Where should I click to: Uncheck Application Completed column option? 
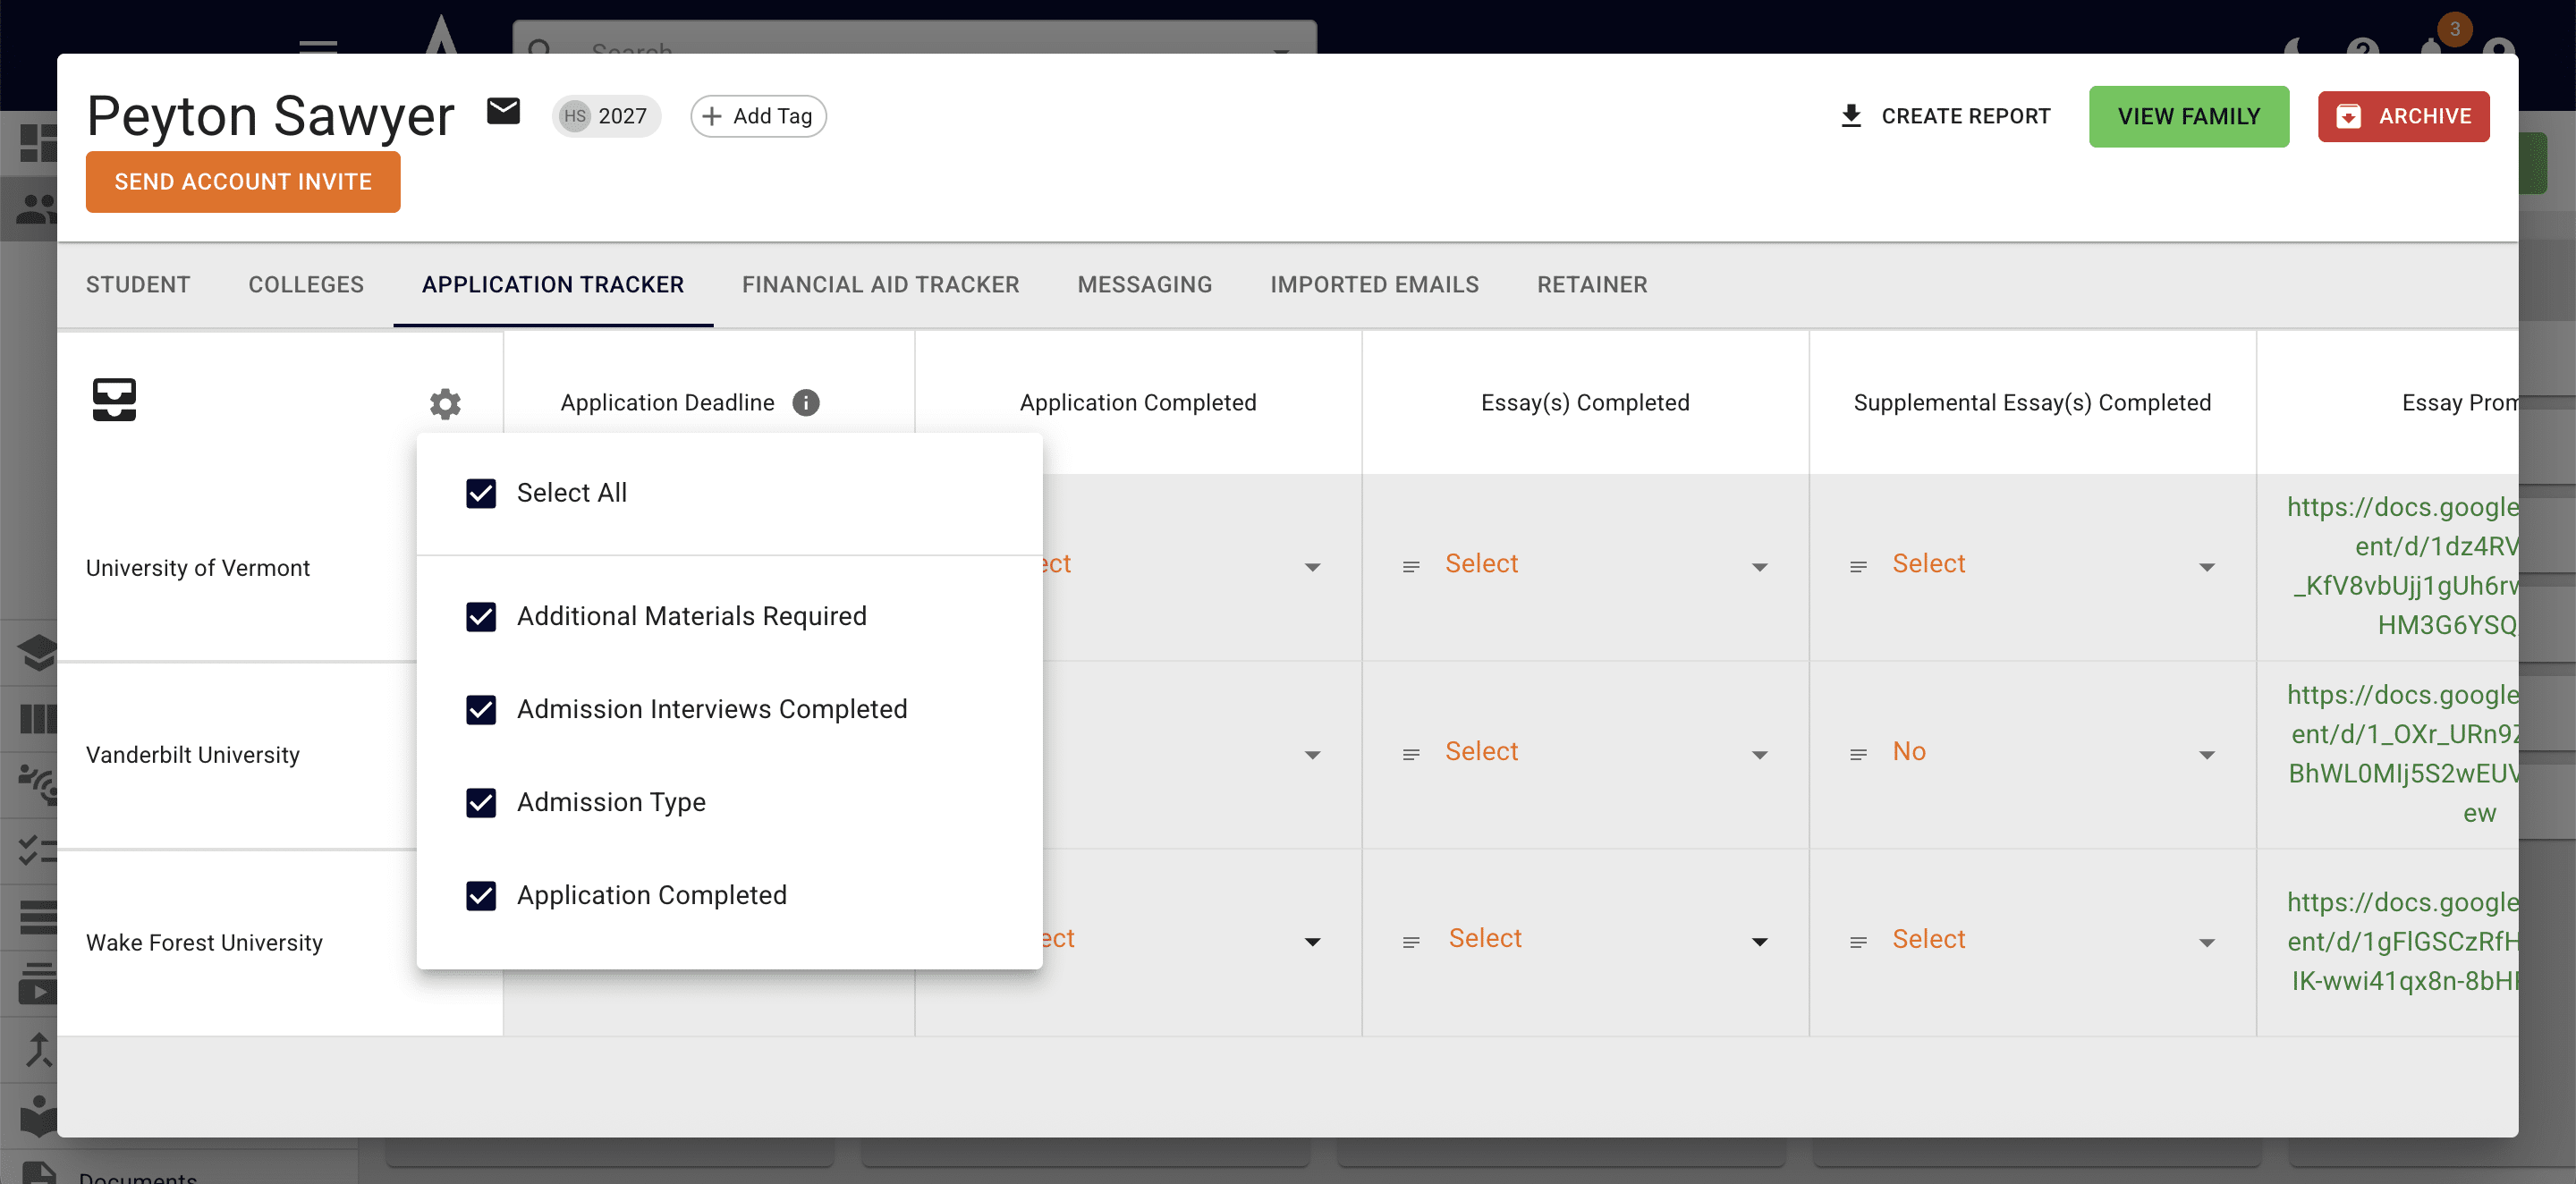(481, 895)
